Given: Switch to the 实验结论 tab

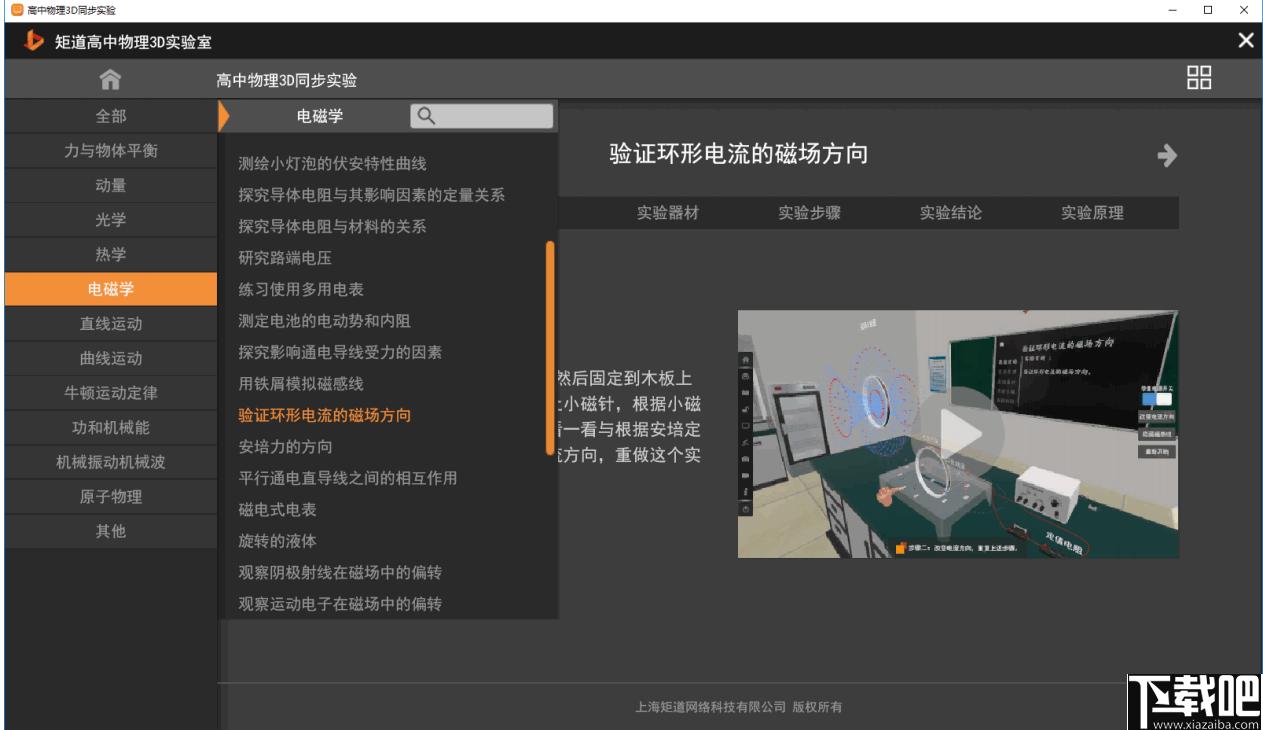Looking at the screenshot, I should (951, 213).
